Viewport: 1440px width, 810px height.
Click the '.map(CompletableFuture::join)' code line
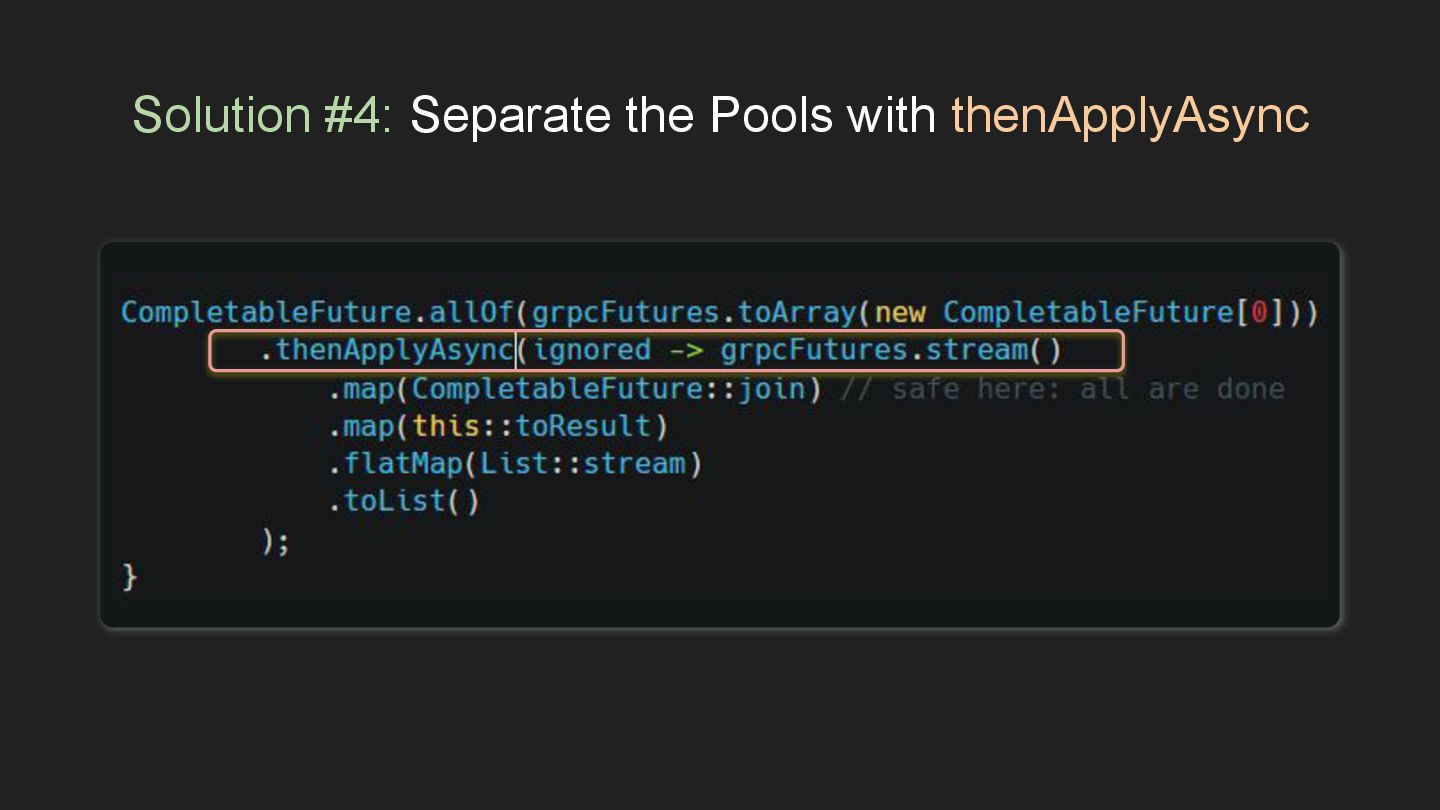[x=575, y=388]
